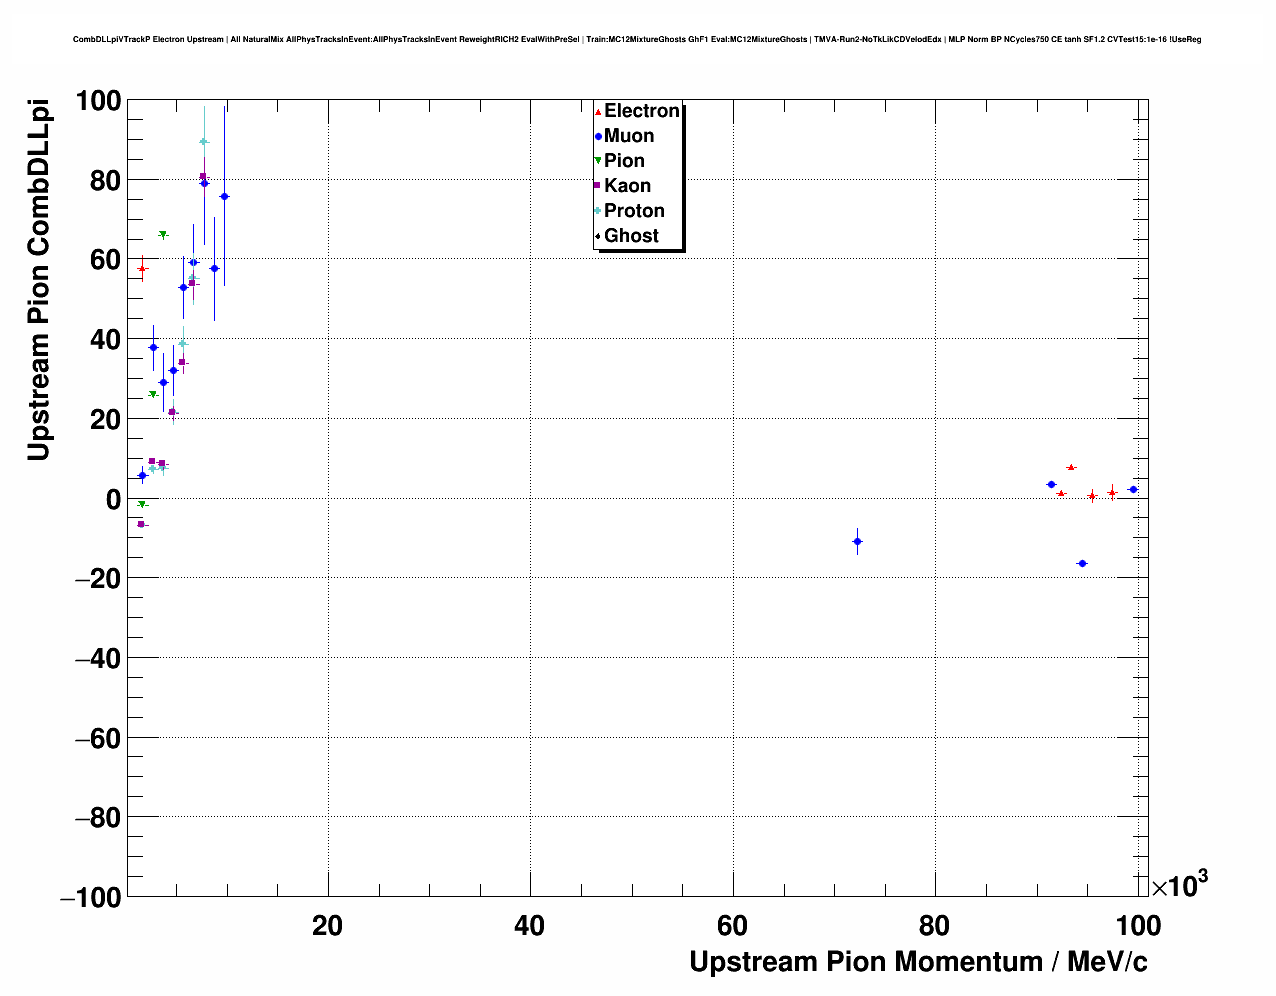The width and height of the screenshot is (1276, 996).
Task: Click the plot title text at top
Action: pos(637,40)
